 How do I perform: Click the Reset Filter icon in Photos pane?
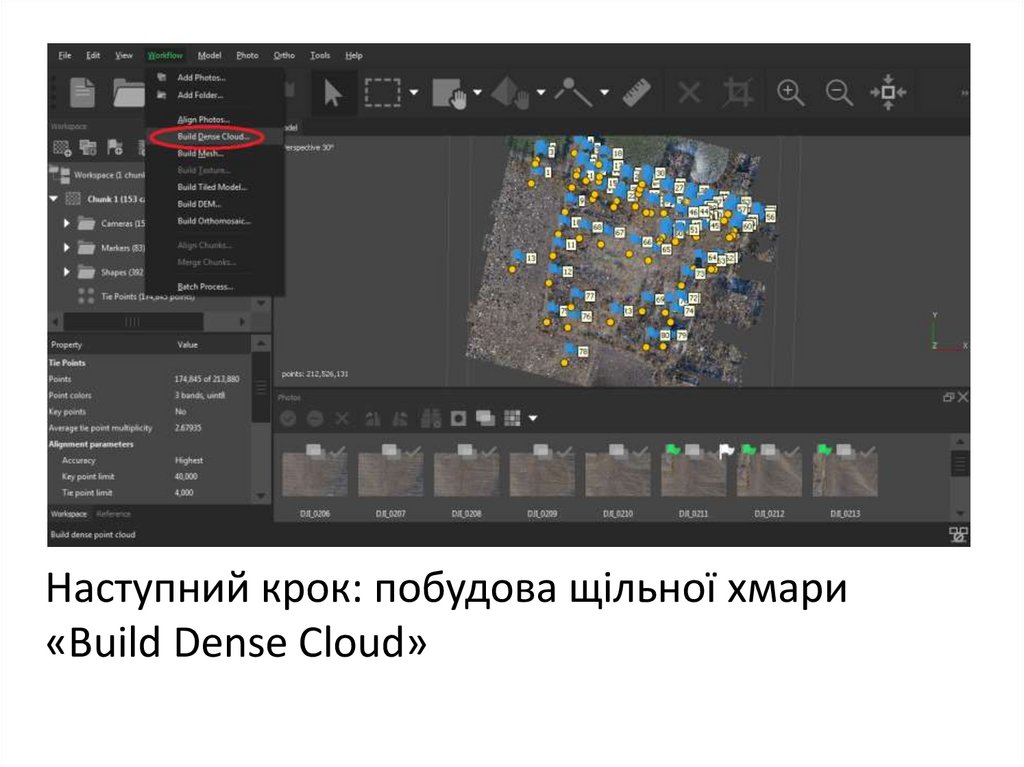430,418
